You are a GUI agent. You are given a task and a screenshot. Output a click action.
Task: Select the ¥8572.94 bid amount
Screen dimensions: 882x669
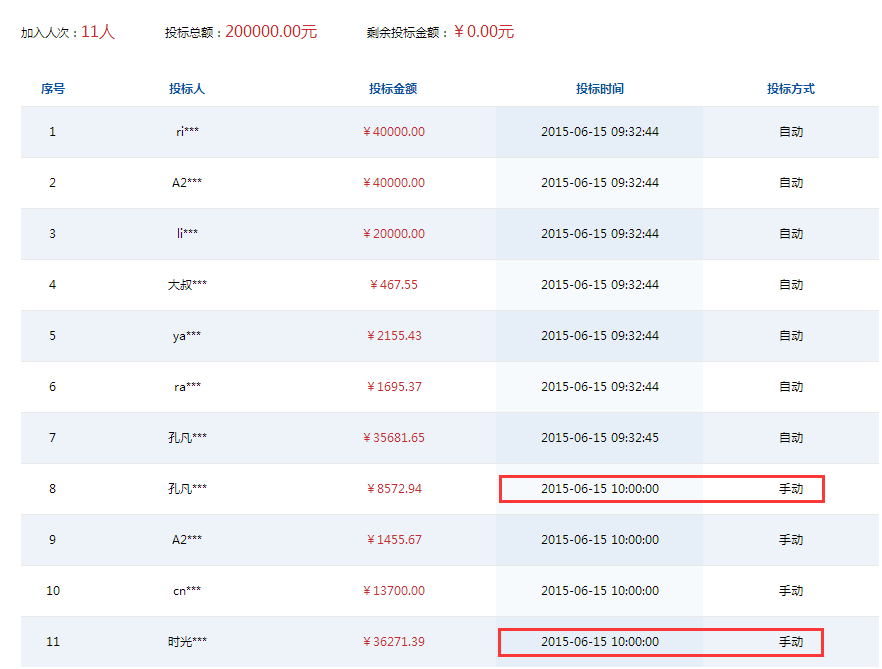pos(394,489)
